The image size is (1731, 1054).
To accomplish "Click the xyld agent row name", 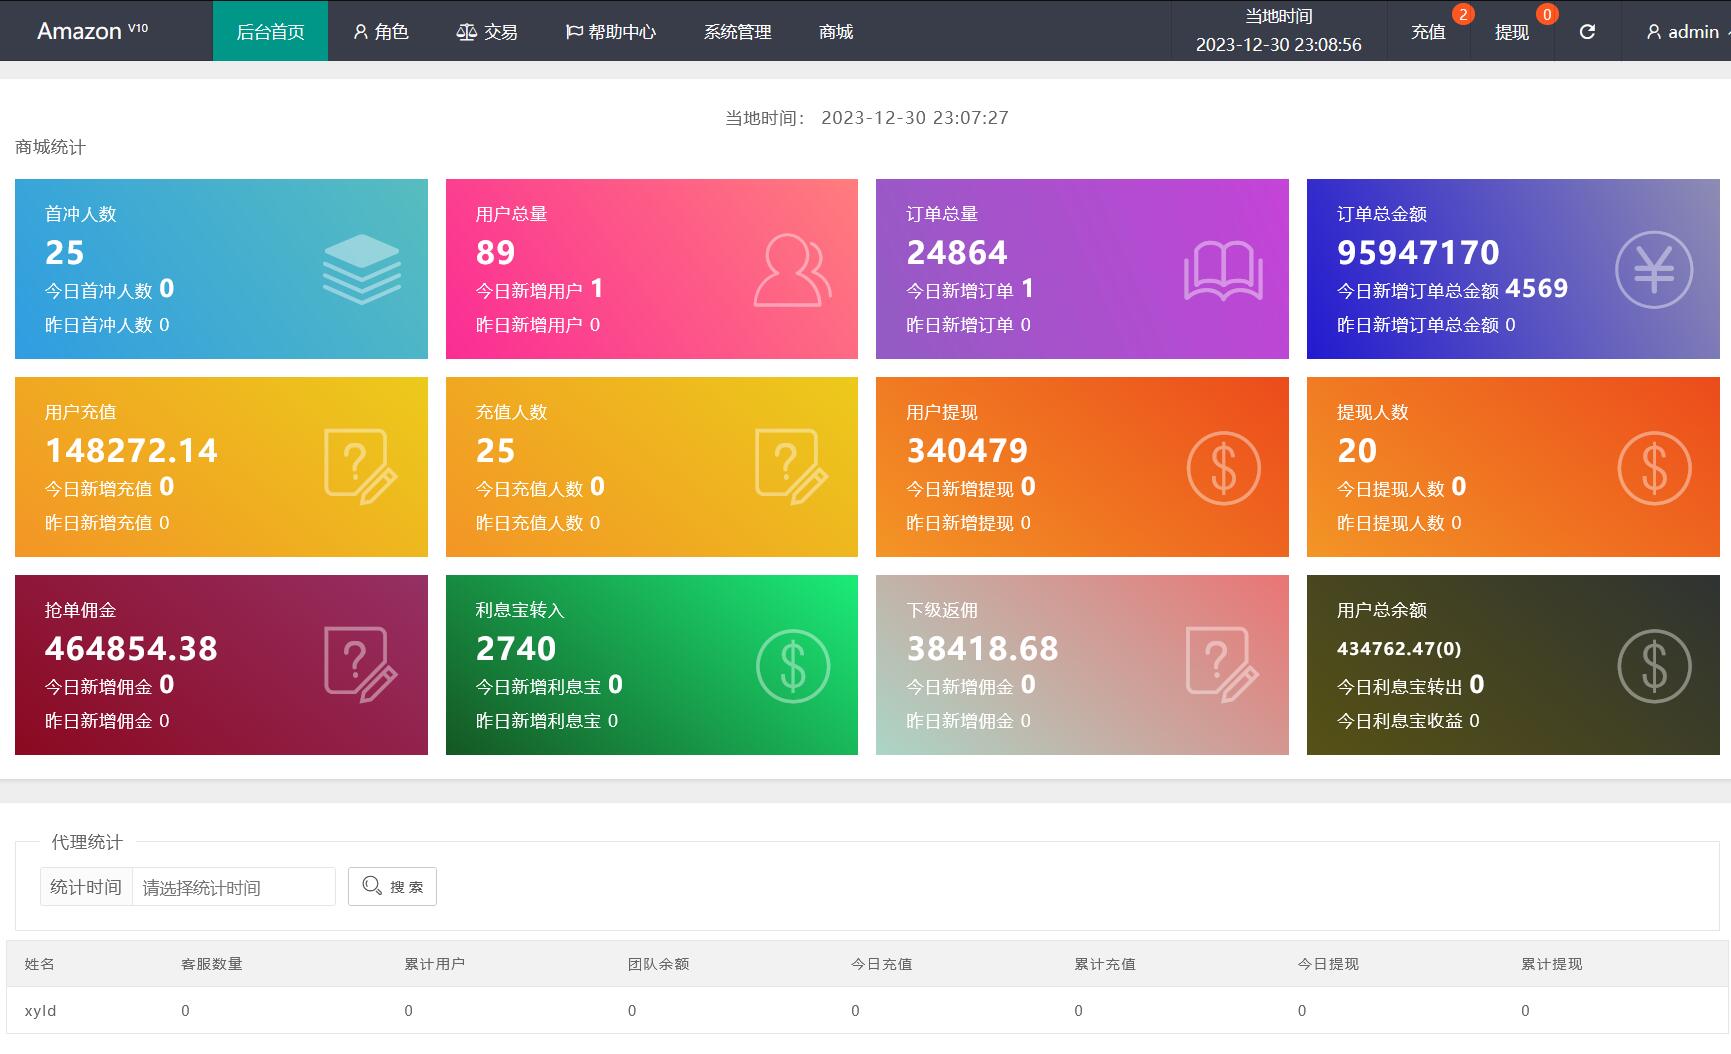I will tap(41, 1010).
